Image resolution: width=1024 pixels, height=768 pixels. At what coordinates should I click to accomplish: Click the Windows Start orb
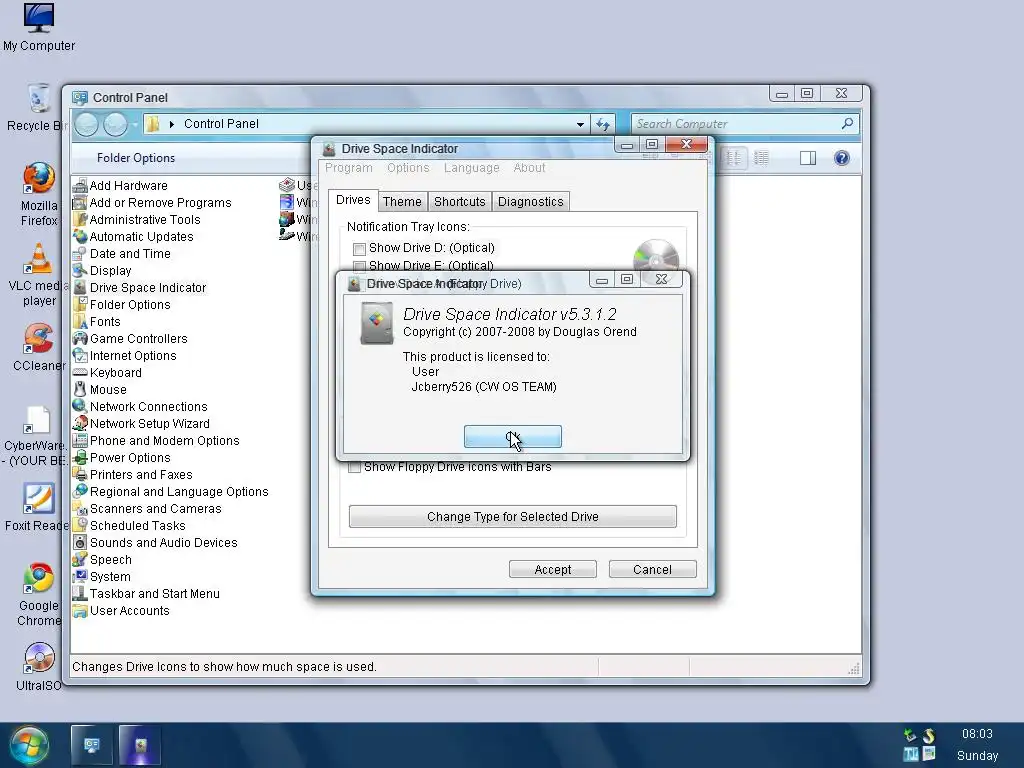29,746
